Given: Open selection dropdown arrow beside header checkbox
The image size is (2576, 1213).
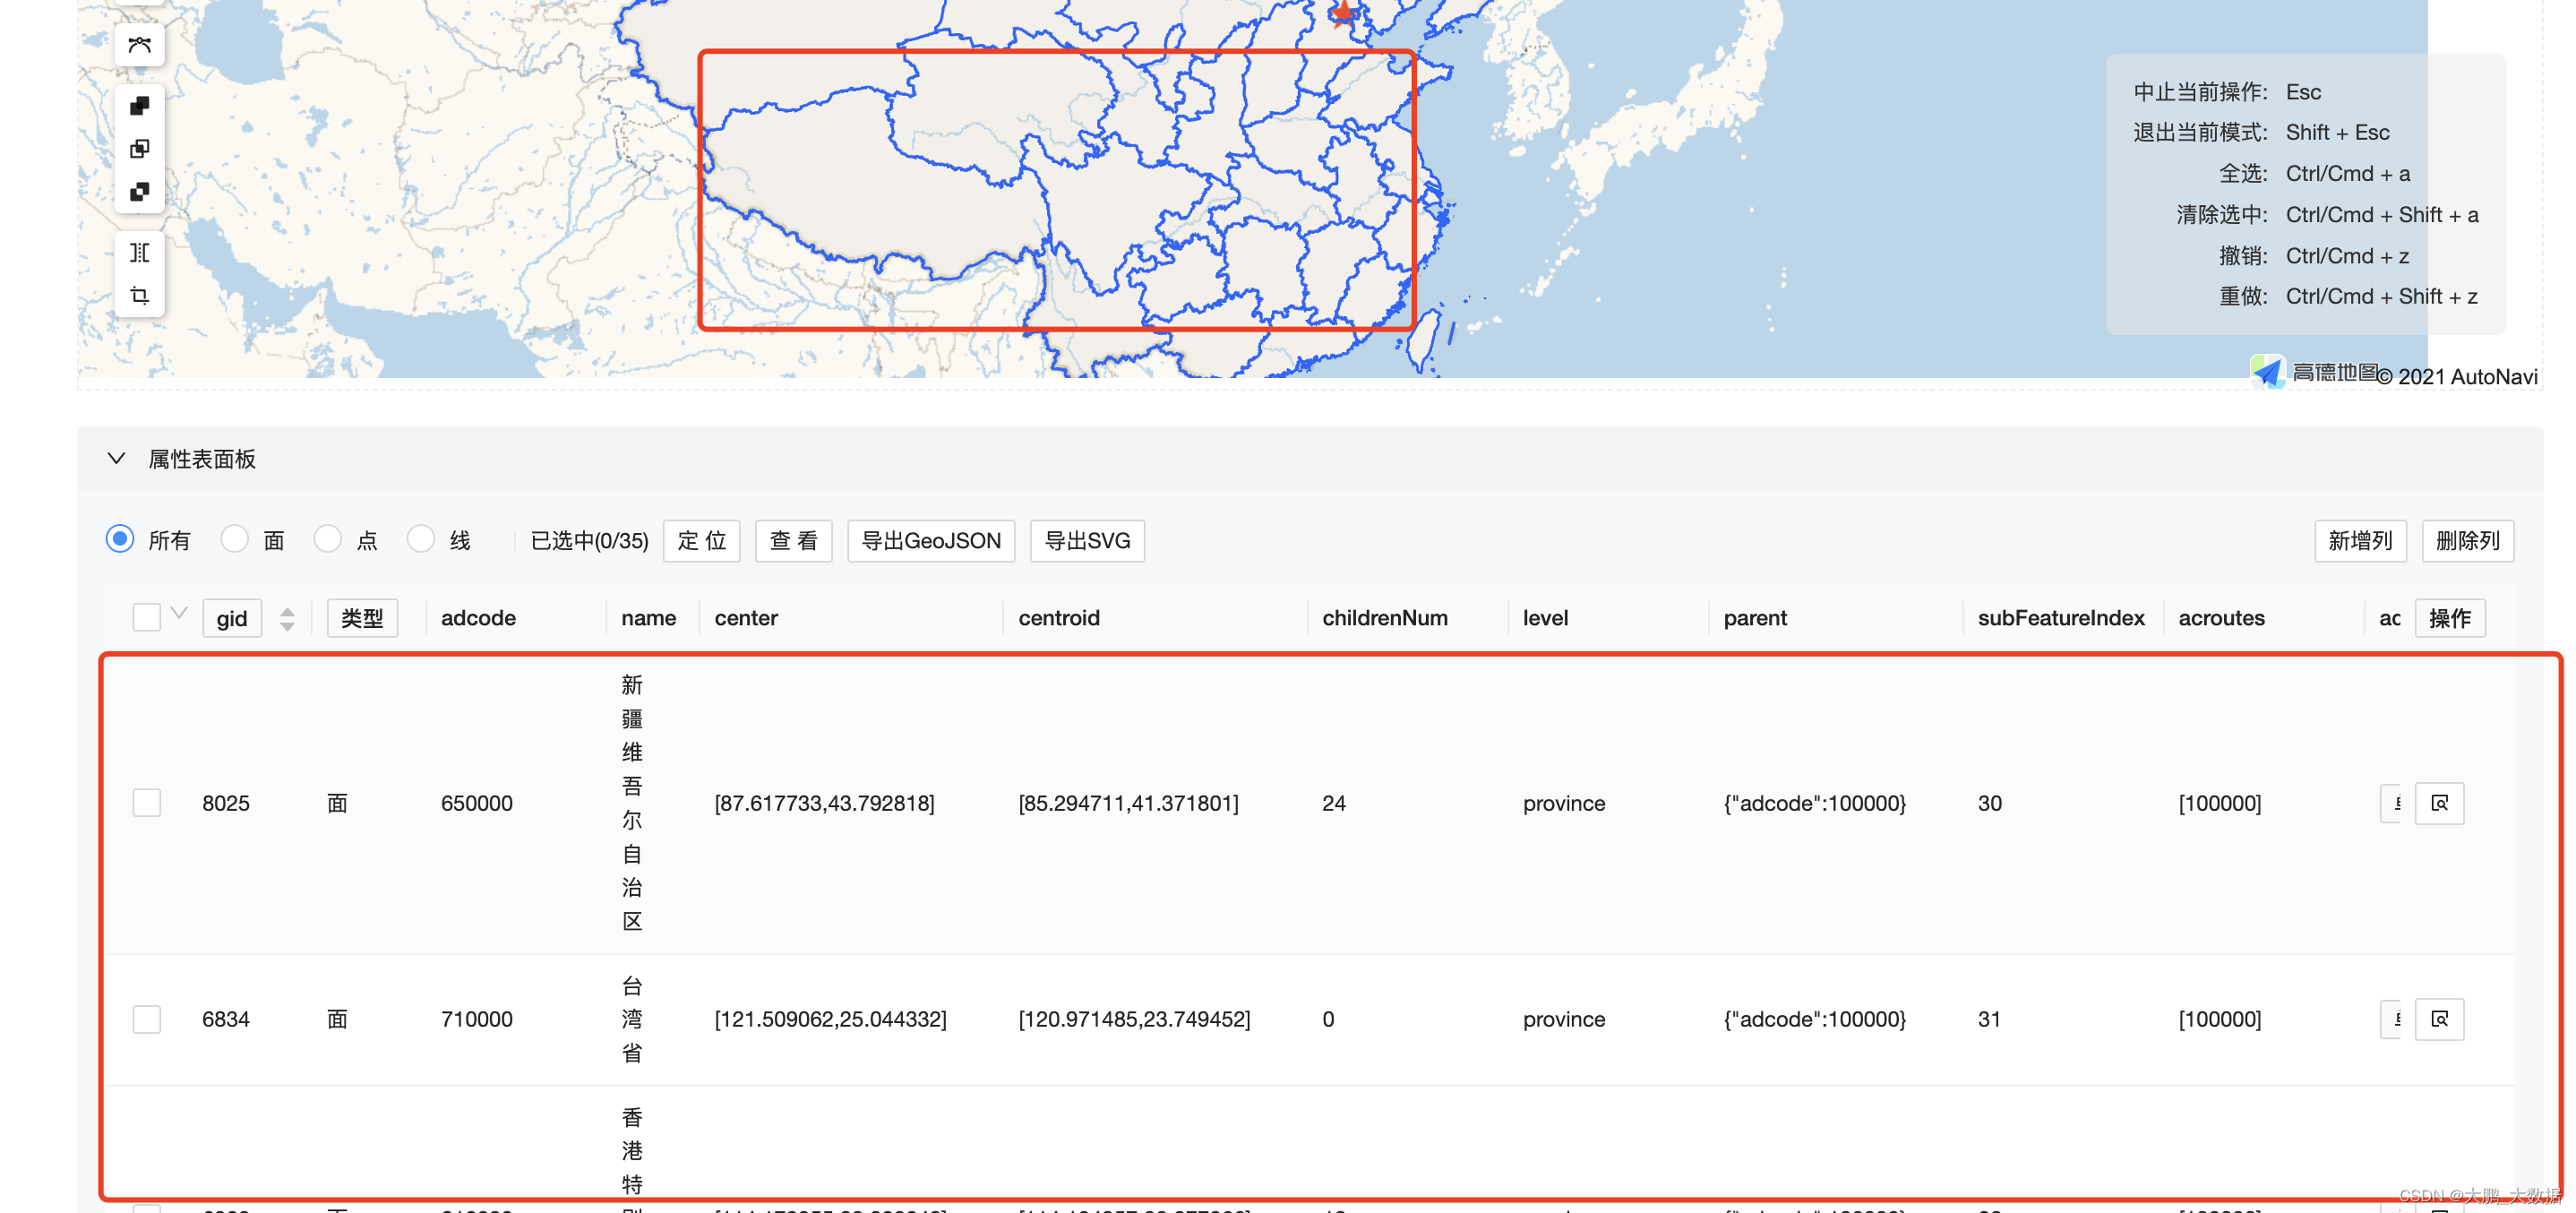Looking at the screenshot, I should pos(179,613).
